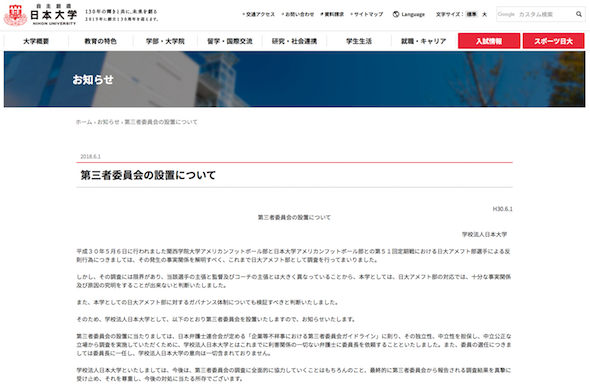Click the お知らせ breadcrumb link
Image resolution: width=590 pixels, height=391 pixels.
click(108, 122)
